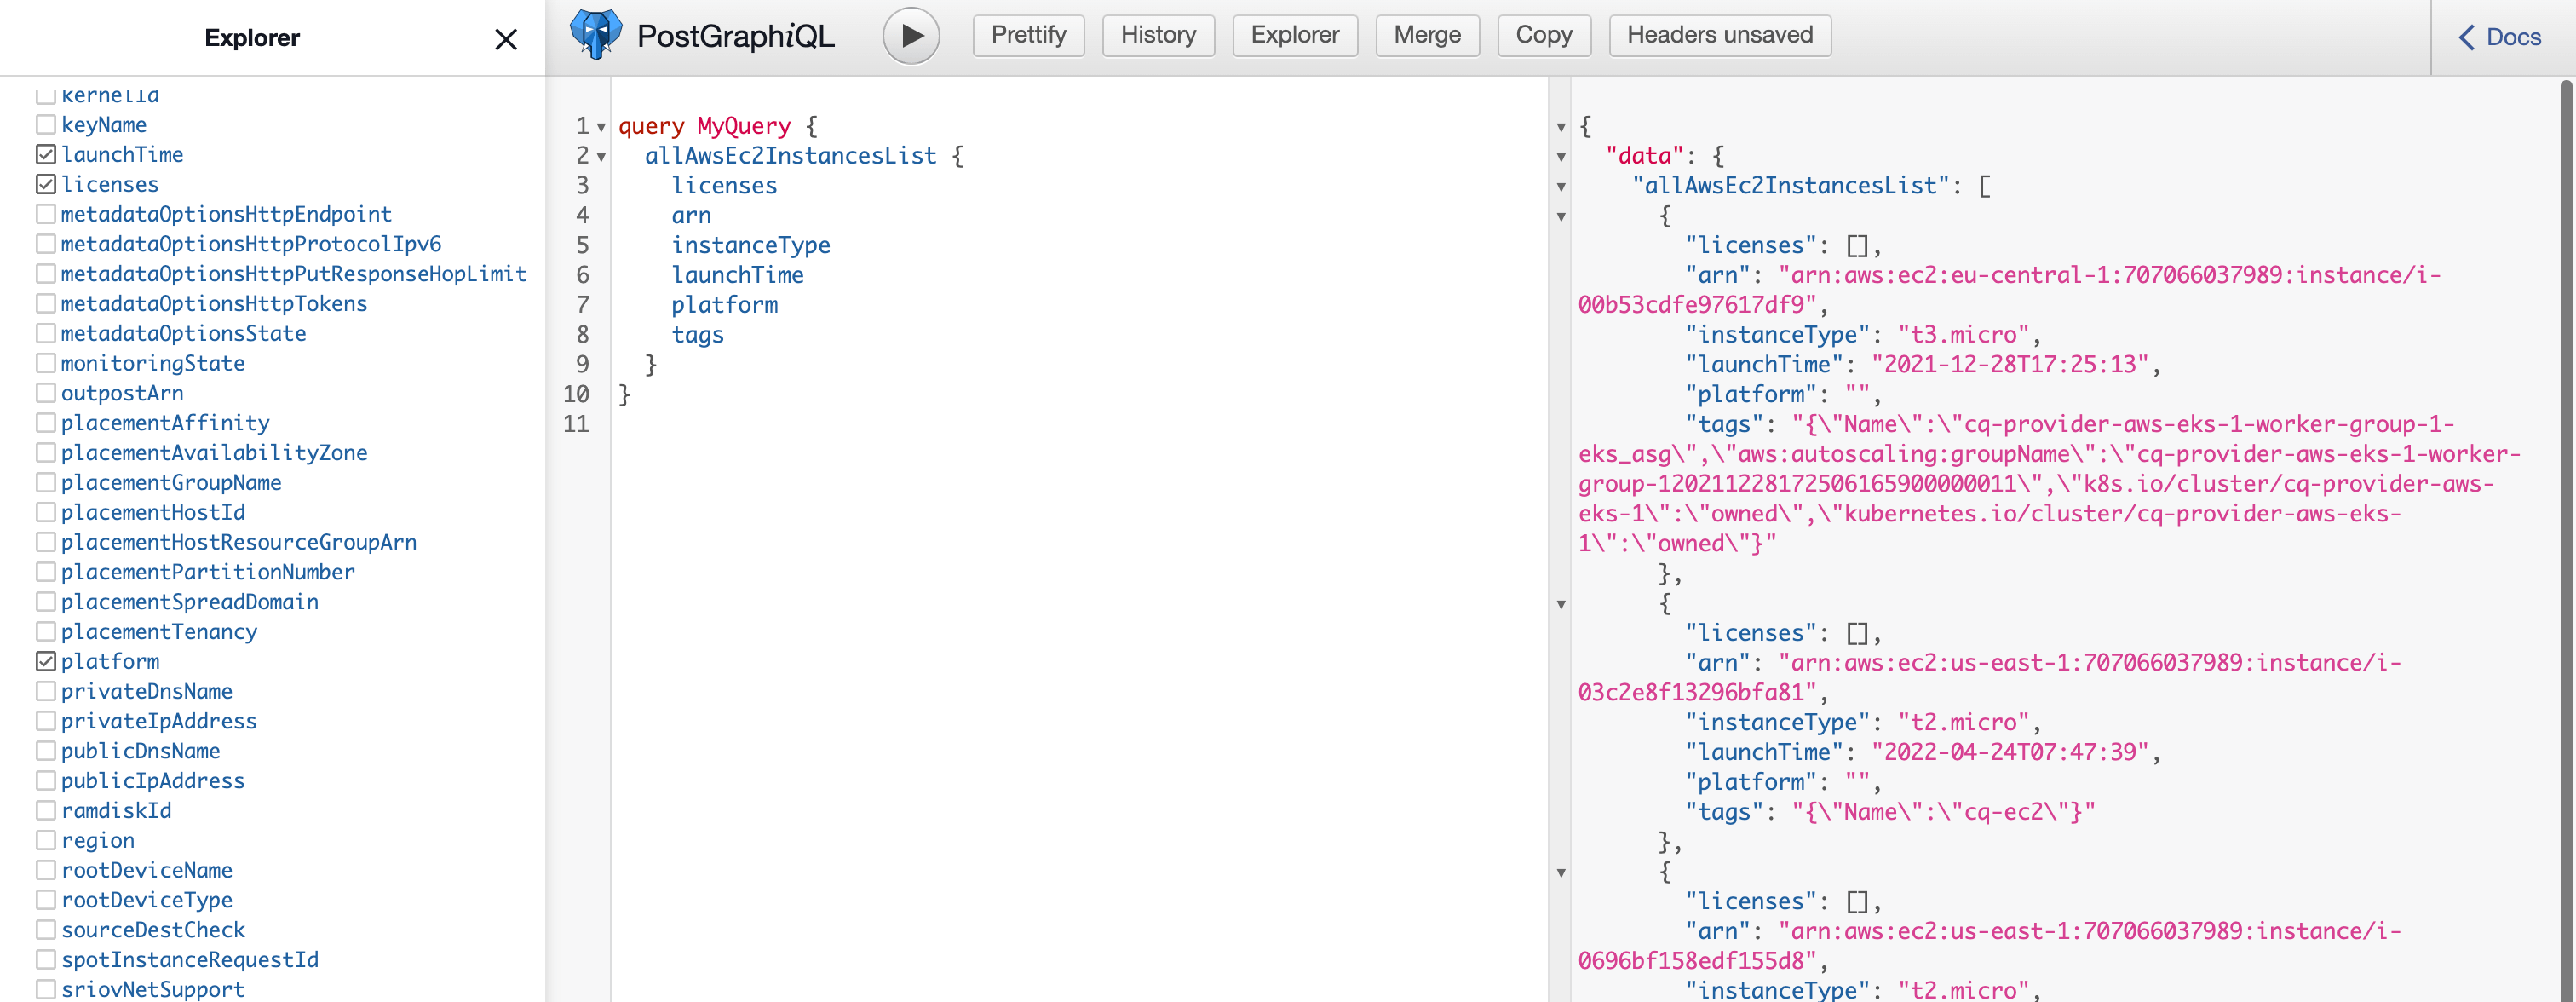2576x1002 pixels.
Task: Open the History panel
Action: pos(1157,35)
